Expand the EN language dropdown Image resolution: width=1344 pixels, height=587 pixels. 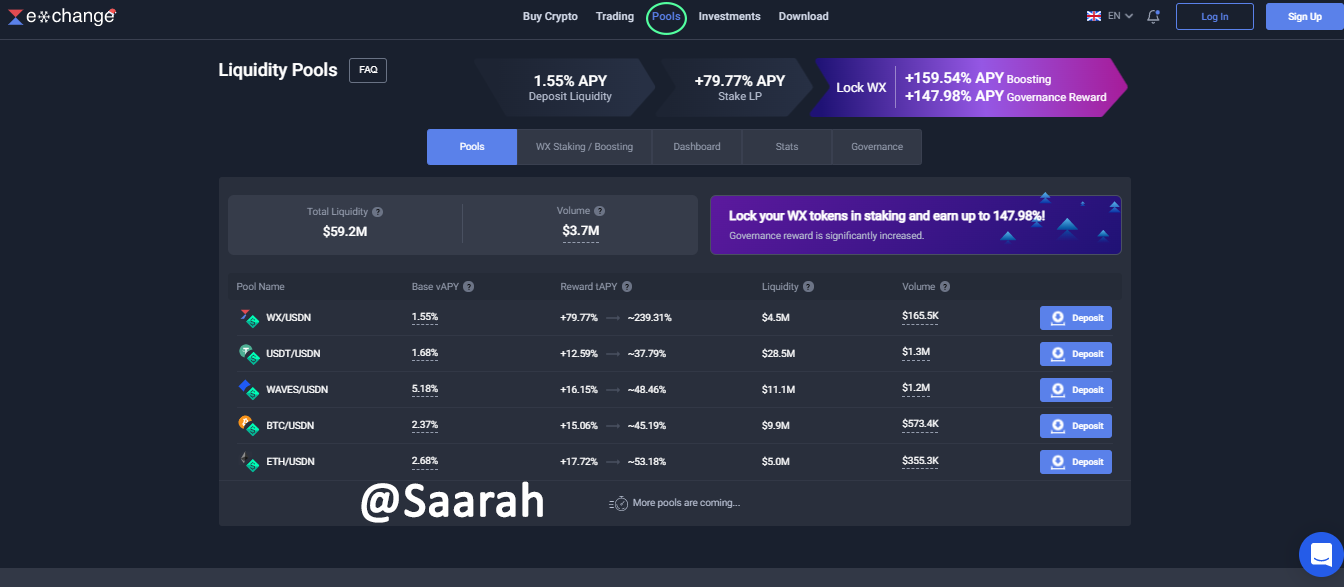click(x=1120, y=16)
